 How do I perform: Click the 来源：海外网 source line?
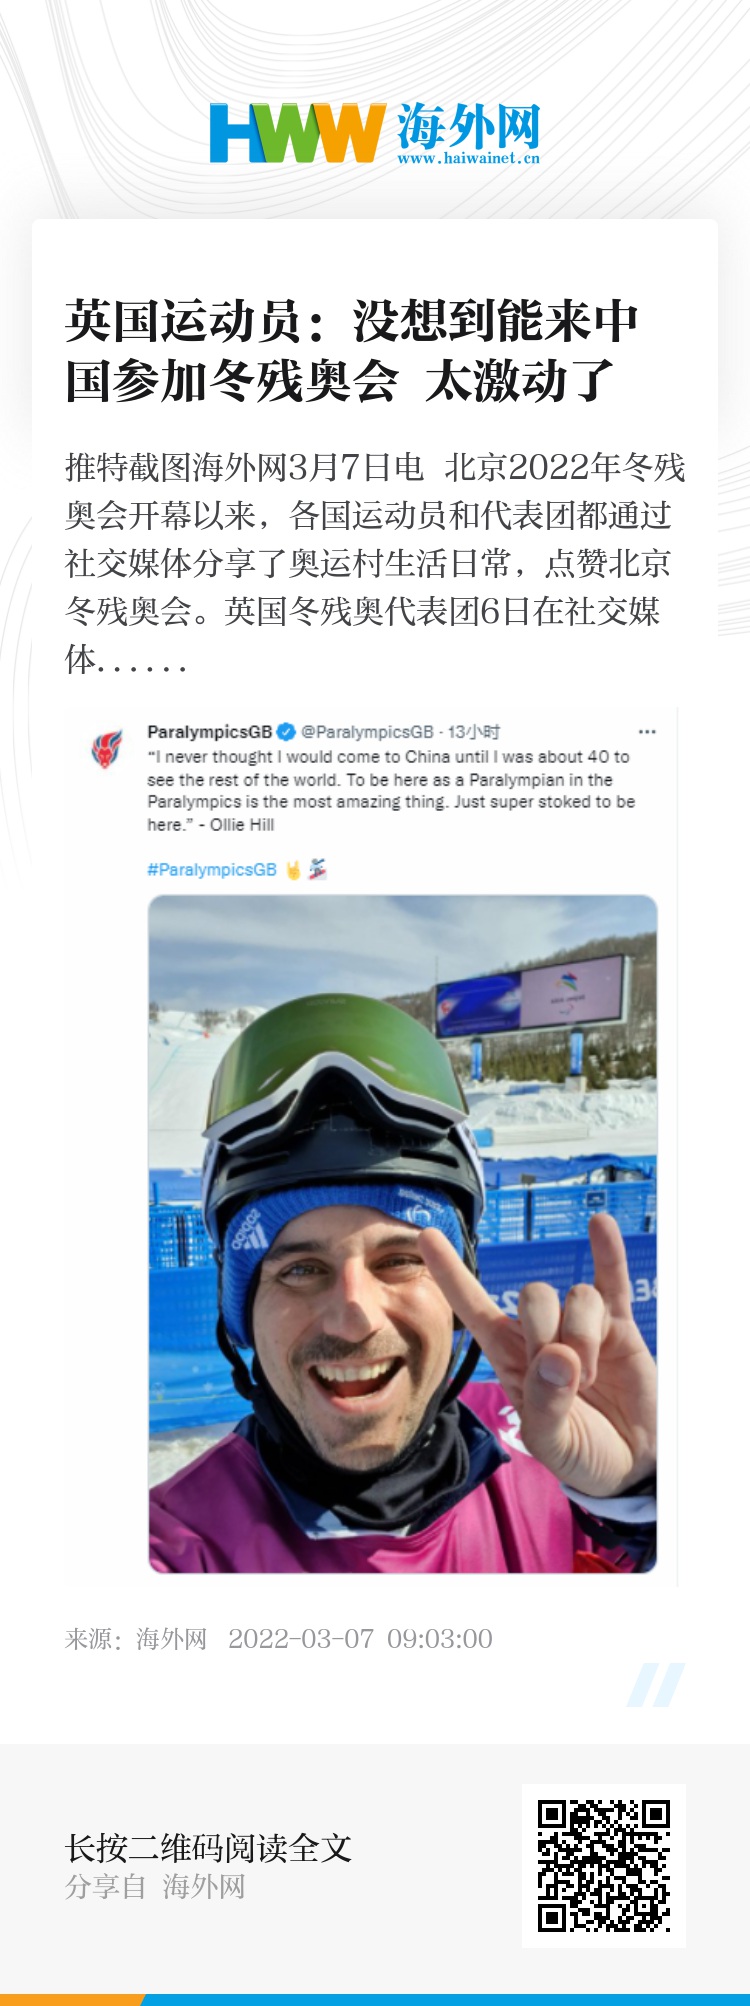click(x=136, y=1638)
